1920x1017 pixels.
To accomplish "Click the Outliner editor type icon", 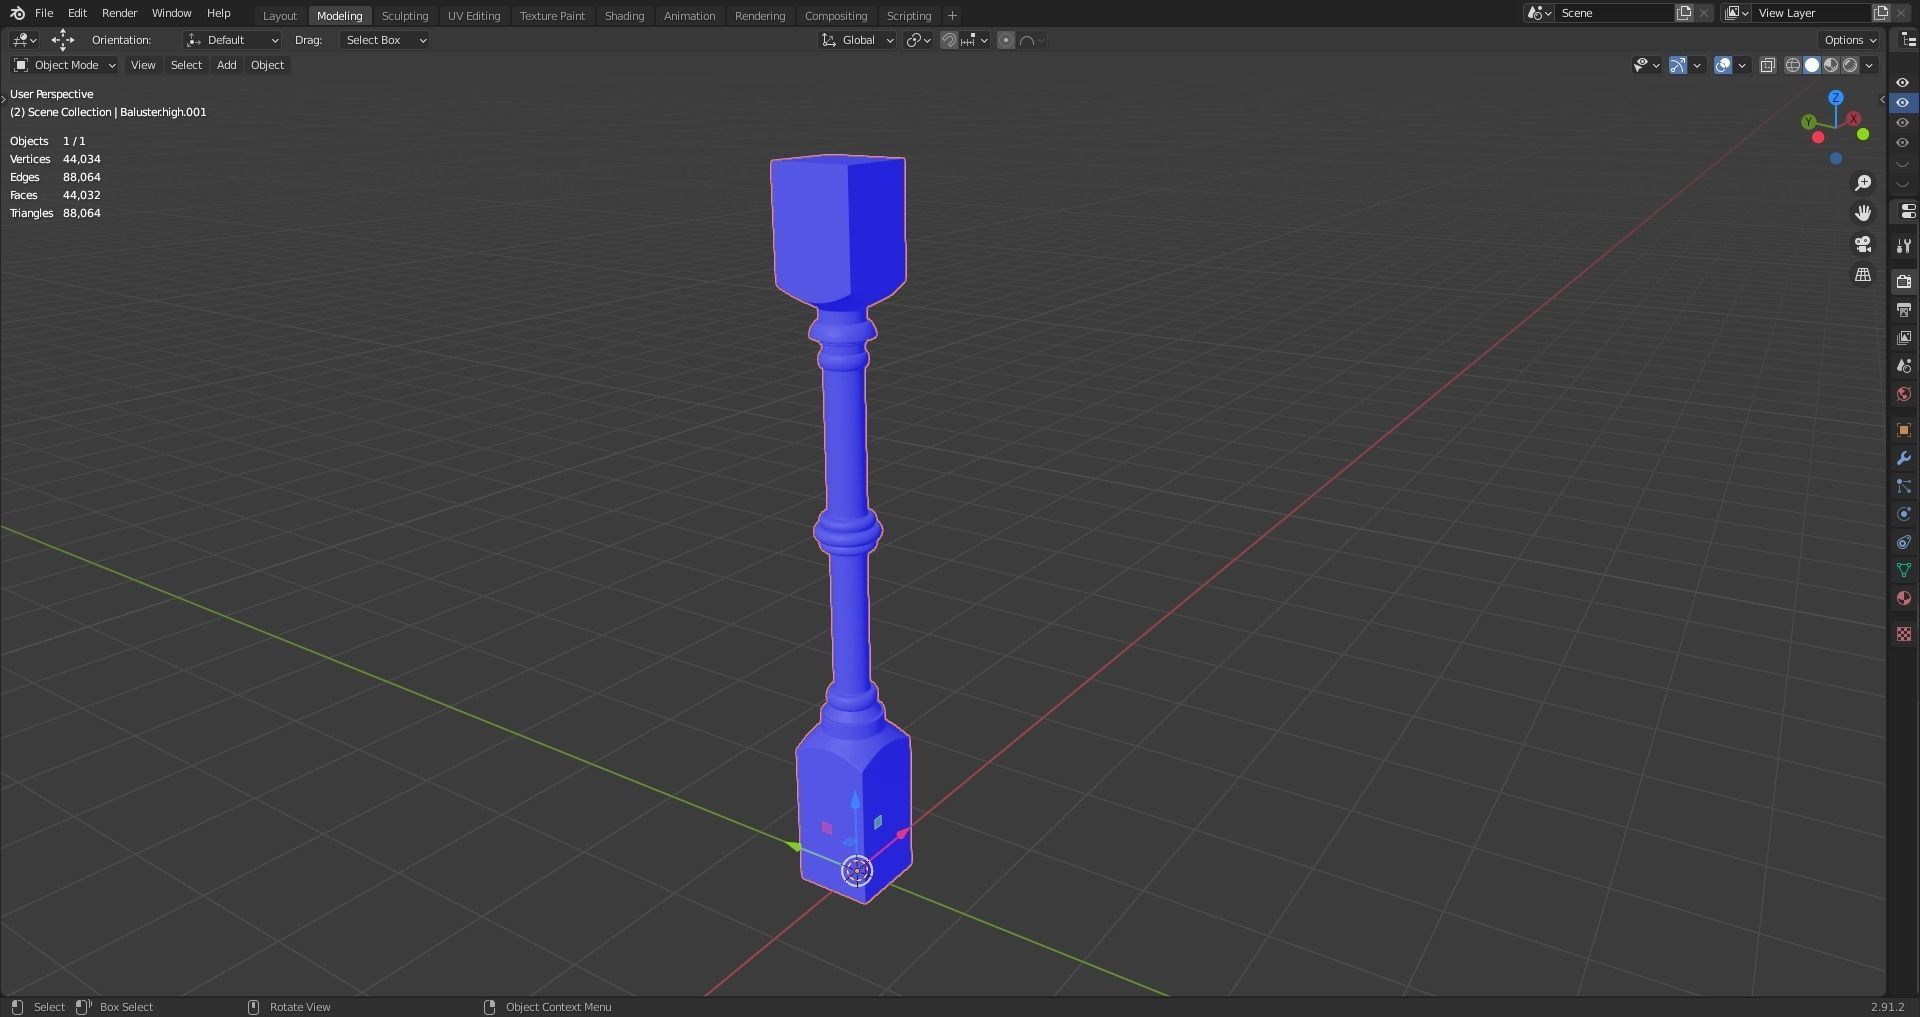I will [1907, 40].
